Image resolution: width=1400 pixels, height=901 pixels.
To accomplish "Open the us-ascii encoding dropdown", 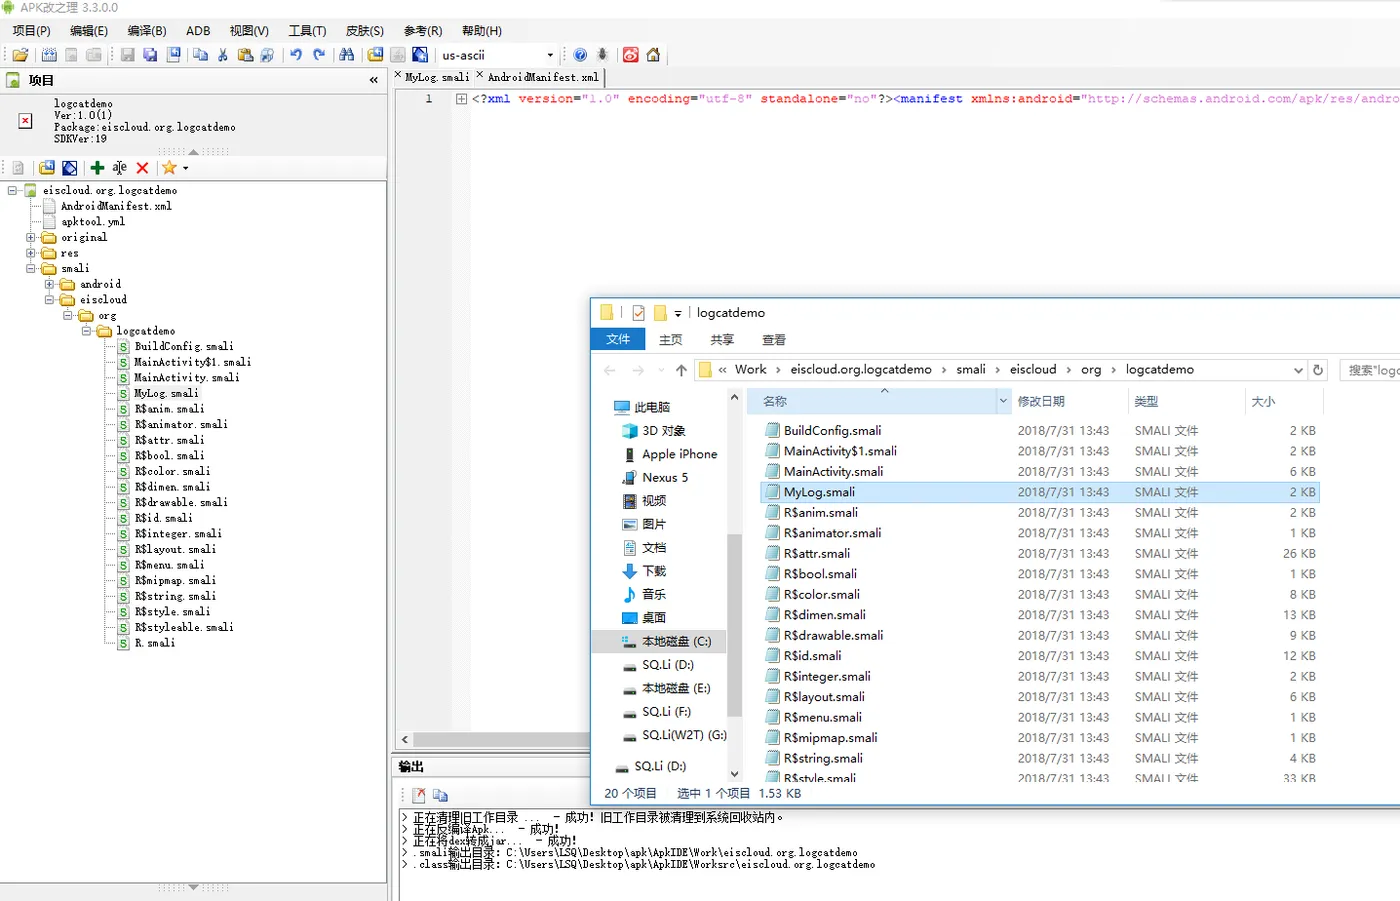I will [x=550, y=55].
